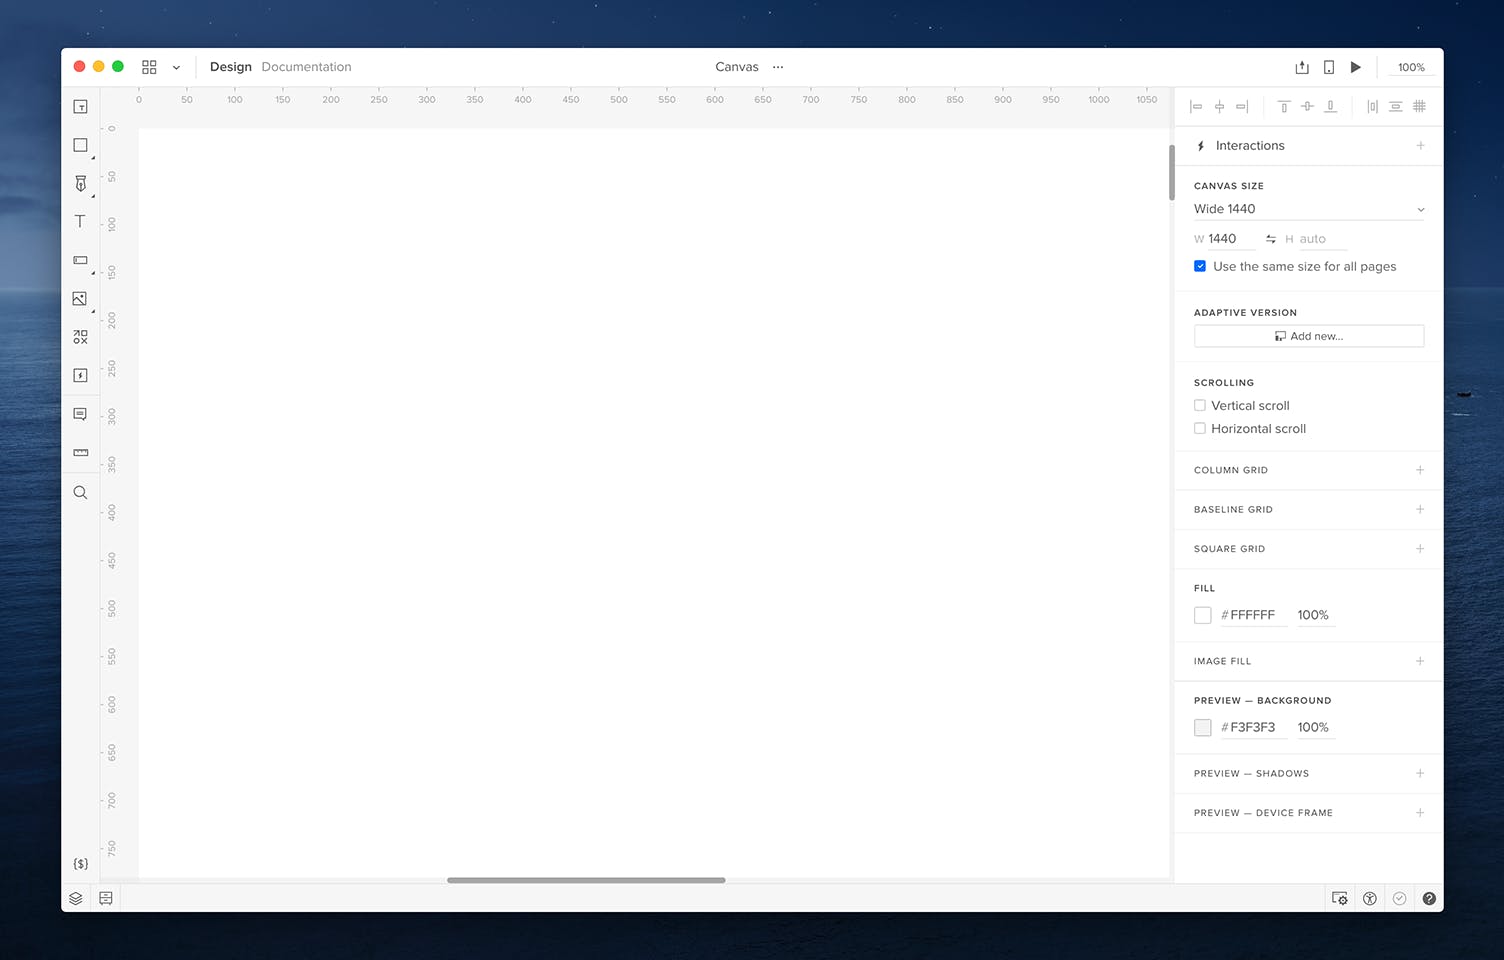The height and width of the screenshot is (960, 1504).
Task: Switch to the Documentation tab
Action: [x=306, y=67]
